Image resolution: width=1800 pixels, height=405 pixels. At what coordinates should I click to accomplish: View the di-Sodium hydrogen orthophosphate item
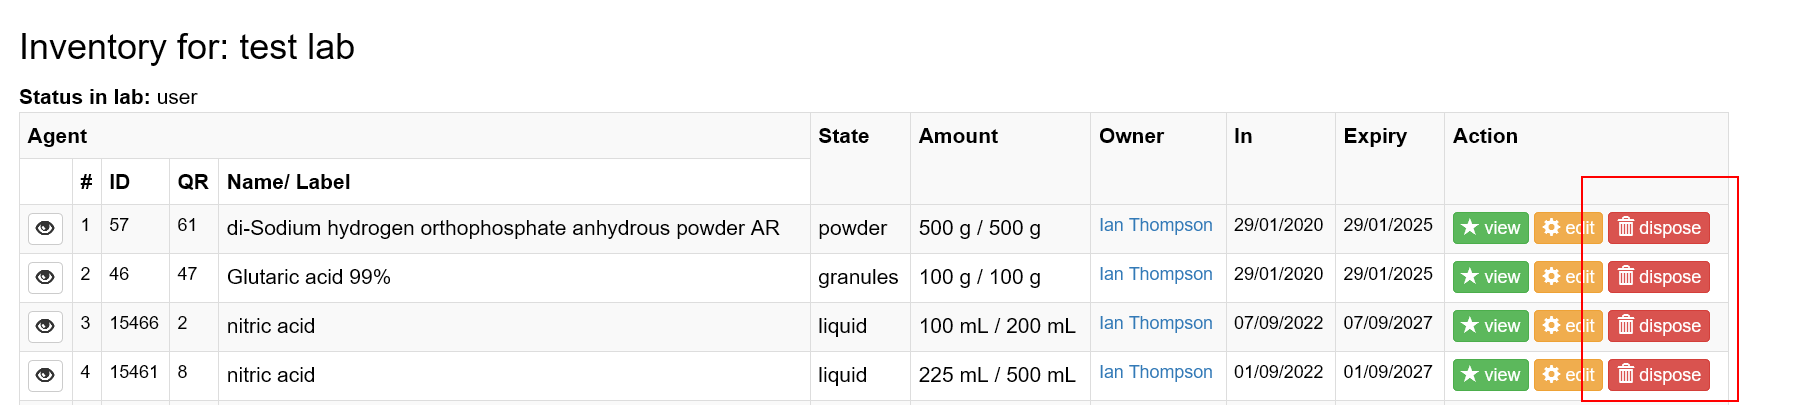[x=1490, y=228]
